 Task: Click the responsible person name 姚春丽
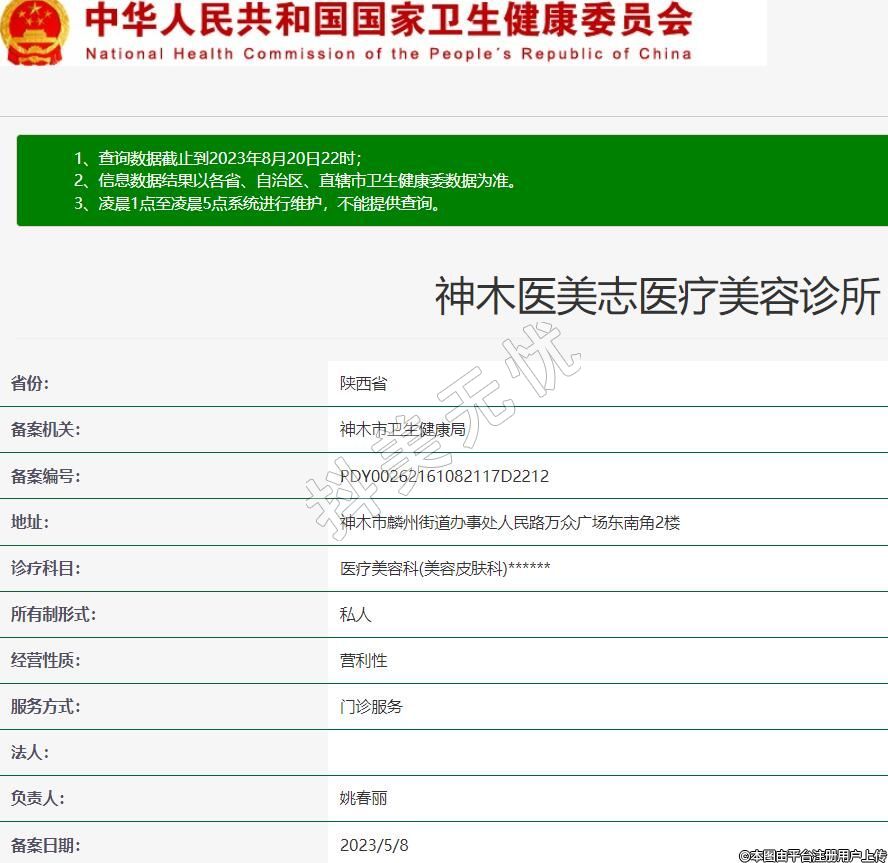pyautogui.click(x=363, y=798)
